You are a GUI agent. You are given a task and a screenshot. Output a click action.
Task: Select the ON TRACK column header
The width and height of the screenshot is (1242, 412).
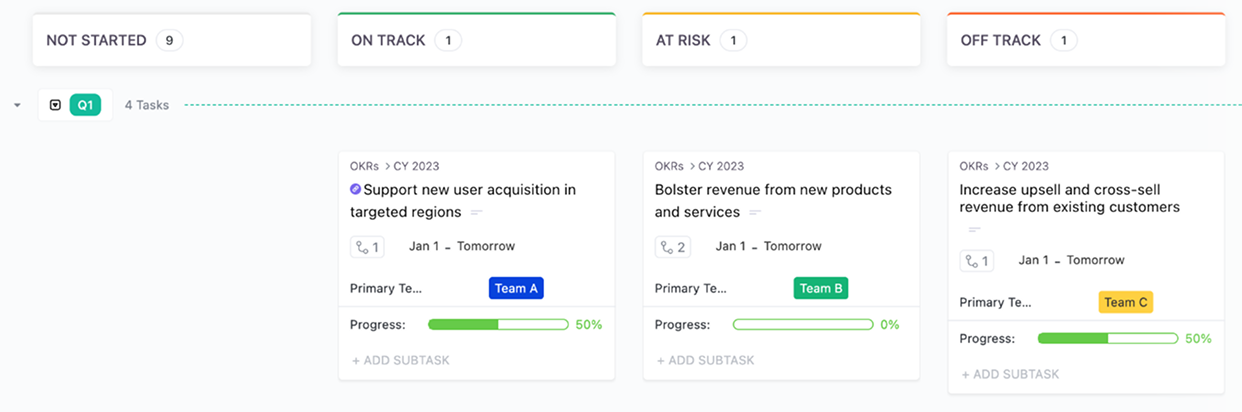(476, 40)
